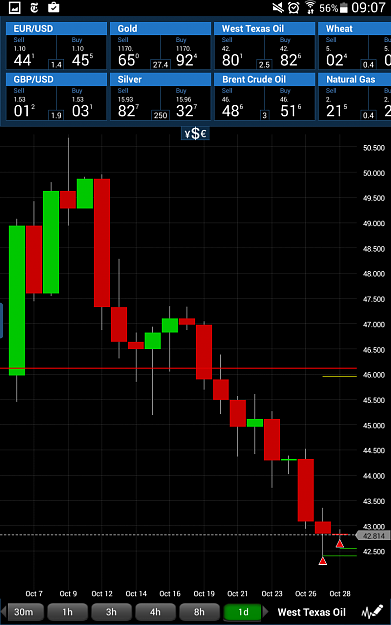This screenshot has height=625, width=391.
Task: Tap the Gold spread value 27.4
Action: (x=160, y=64)
